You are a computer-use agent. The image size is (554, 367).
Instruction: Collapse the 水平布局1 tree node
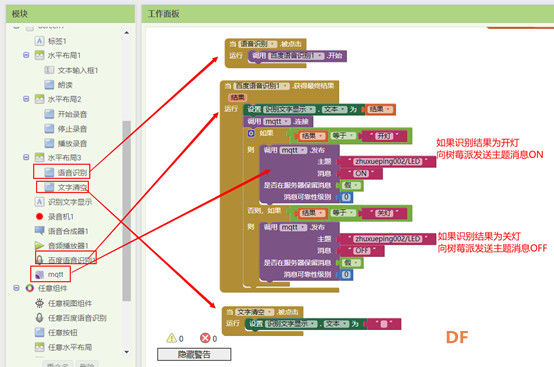click(26, 55)
